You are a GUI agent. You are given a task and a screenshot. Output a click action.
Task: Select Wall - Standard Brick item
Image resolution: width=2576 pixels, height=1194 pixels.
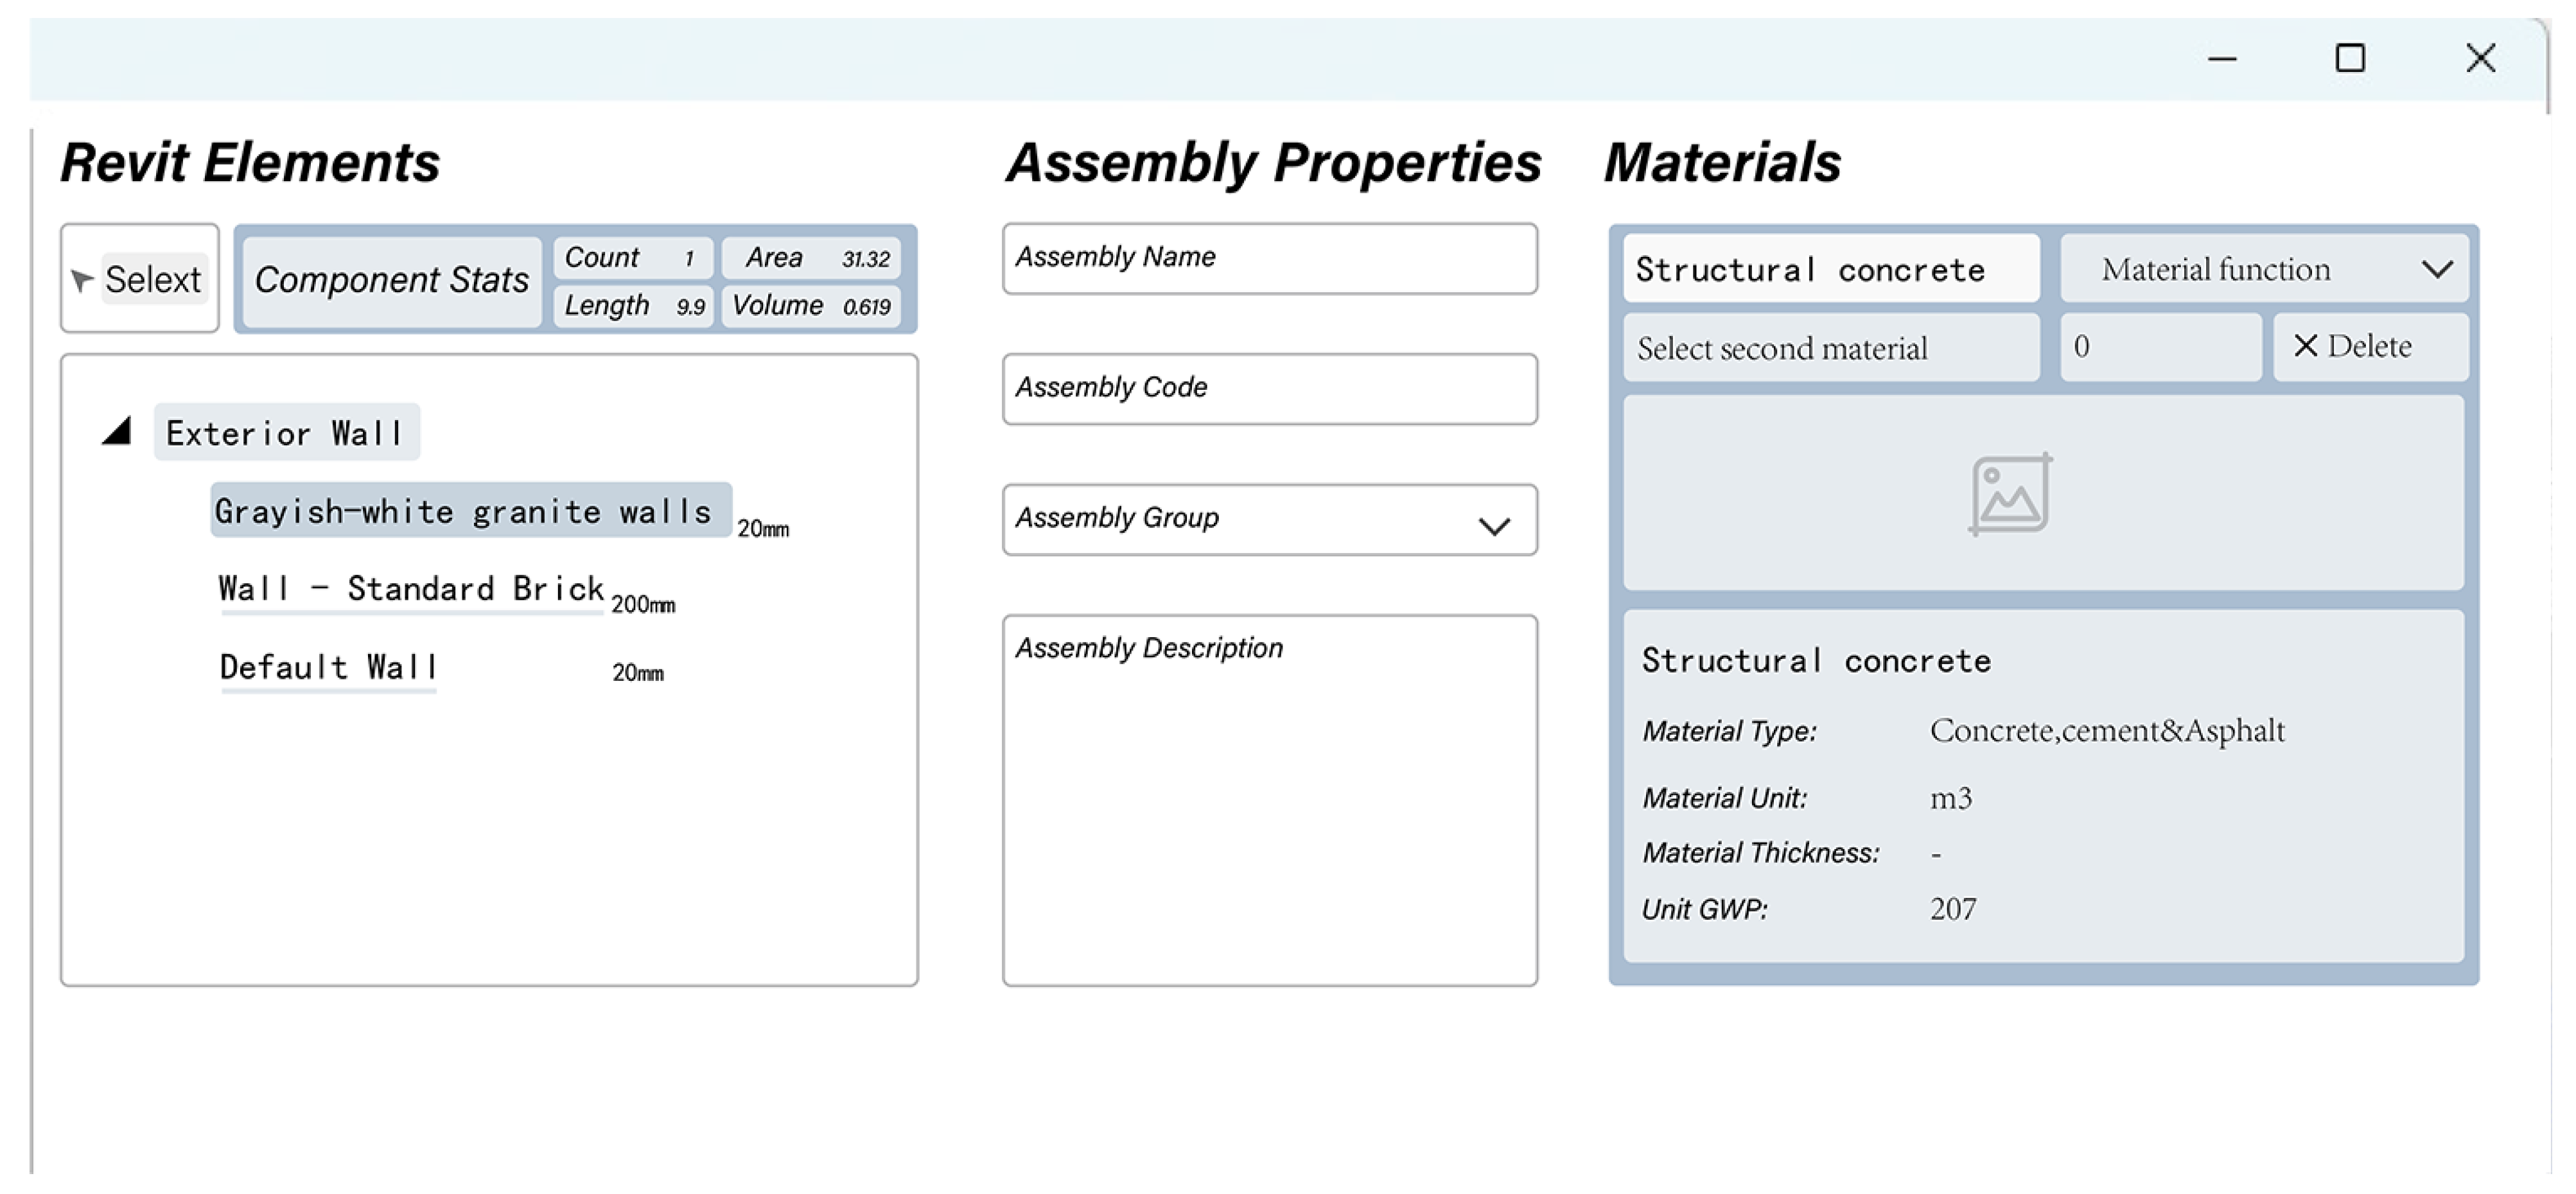(410, 589)
